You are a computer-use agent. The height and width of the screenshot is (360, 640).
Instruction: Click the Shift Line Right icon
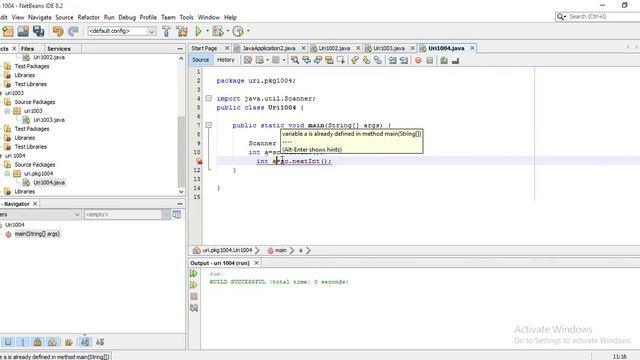tap(404, 60)
